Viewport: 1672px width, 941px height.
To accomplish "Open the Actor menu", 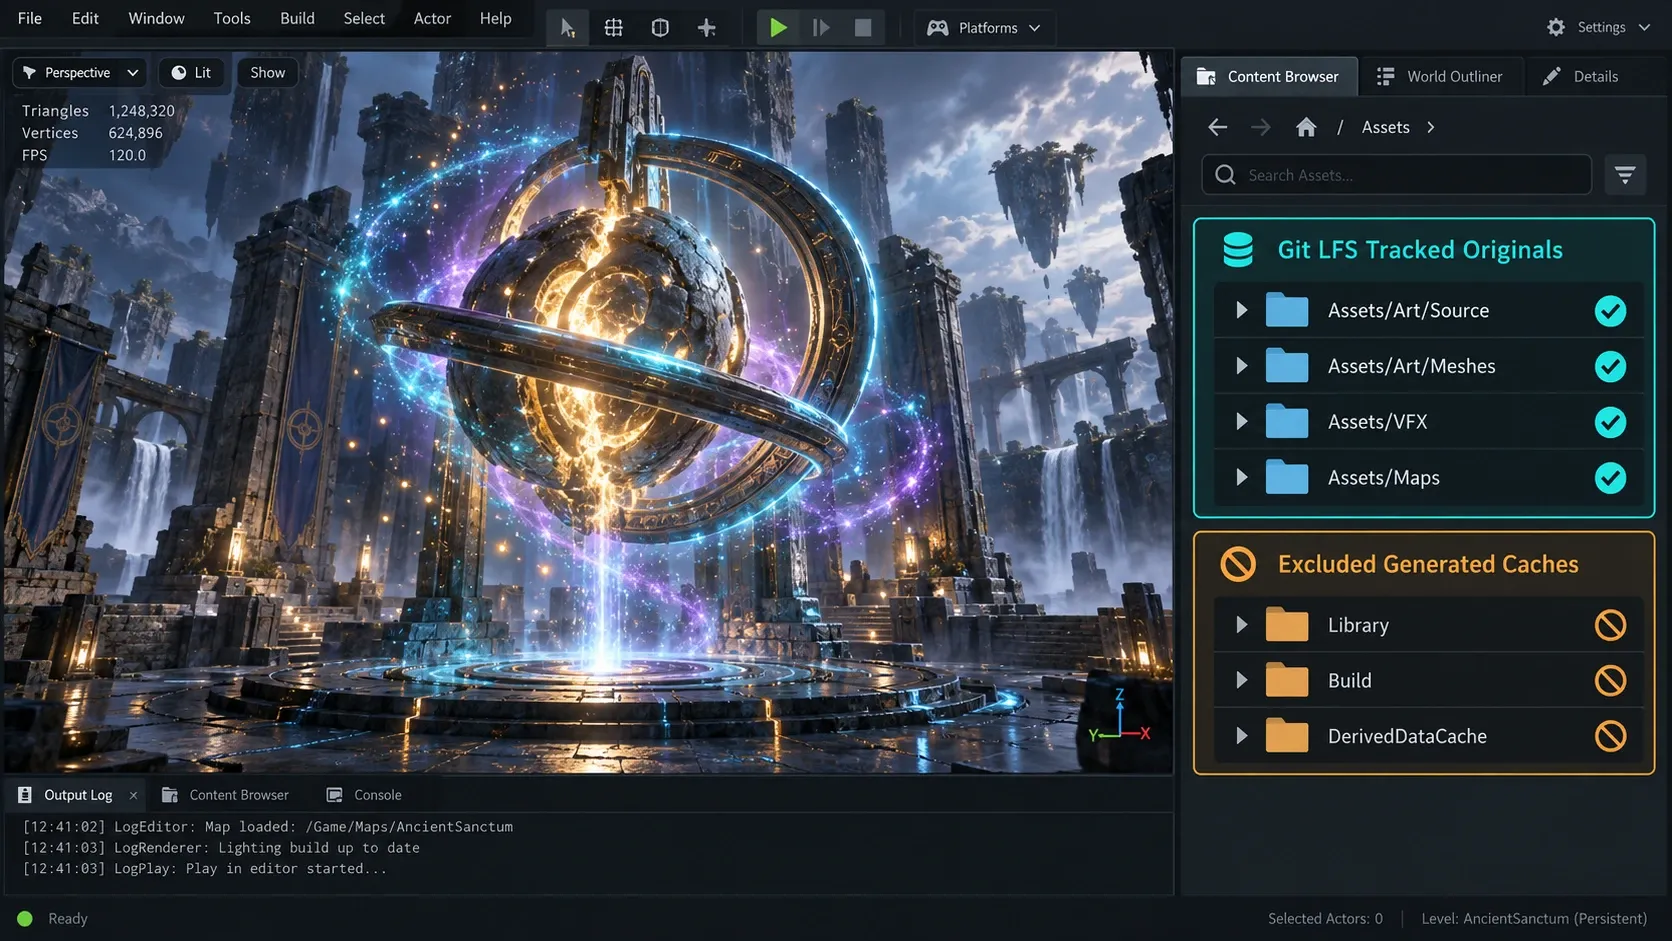I will 432,18.
